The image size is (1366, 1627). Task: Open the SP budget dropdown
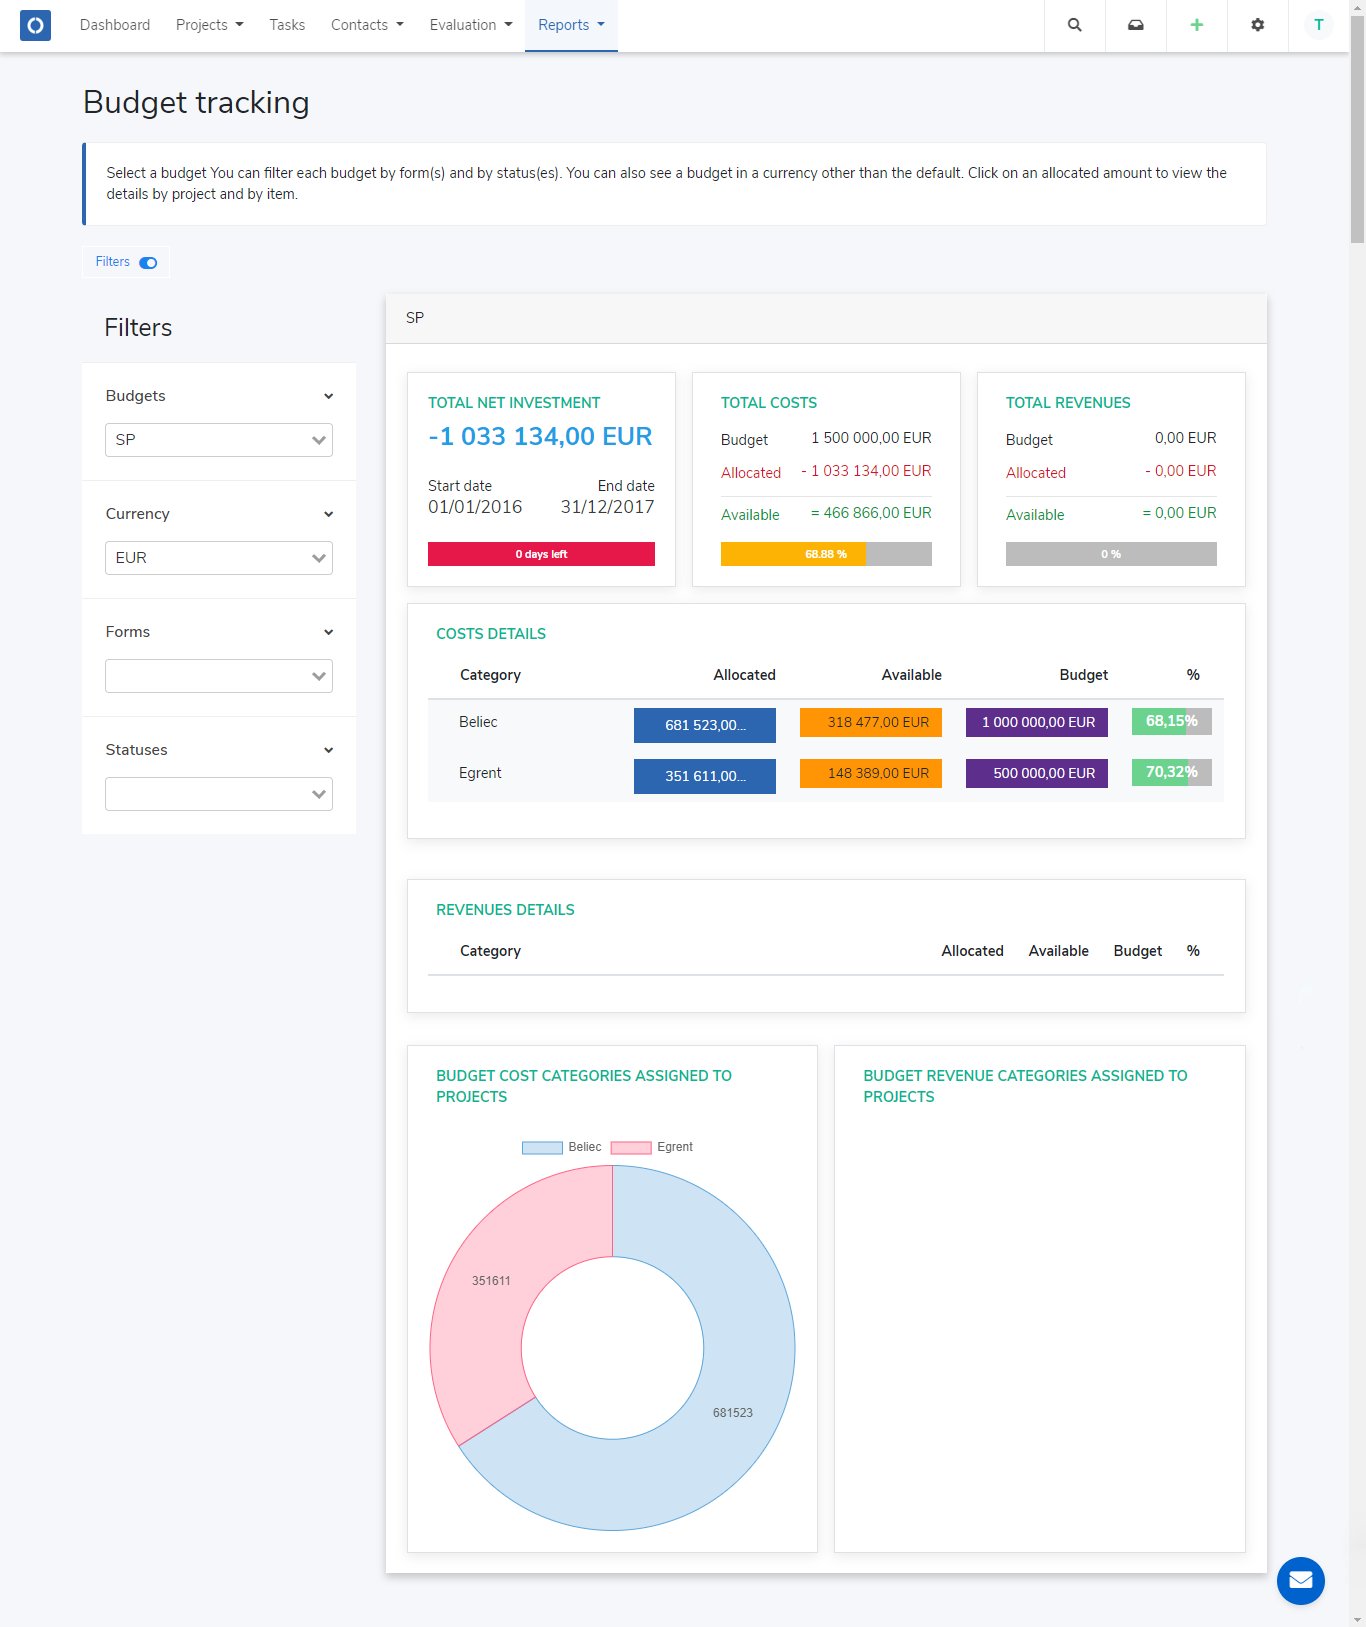tap(218, 440)
